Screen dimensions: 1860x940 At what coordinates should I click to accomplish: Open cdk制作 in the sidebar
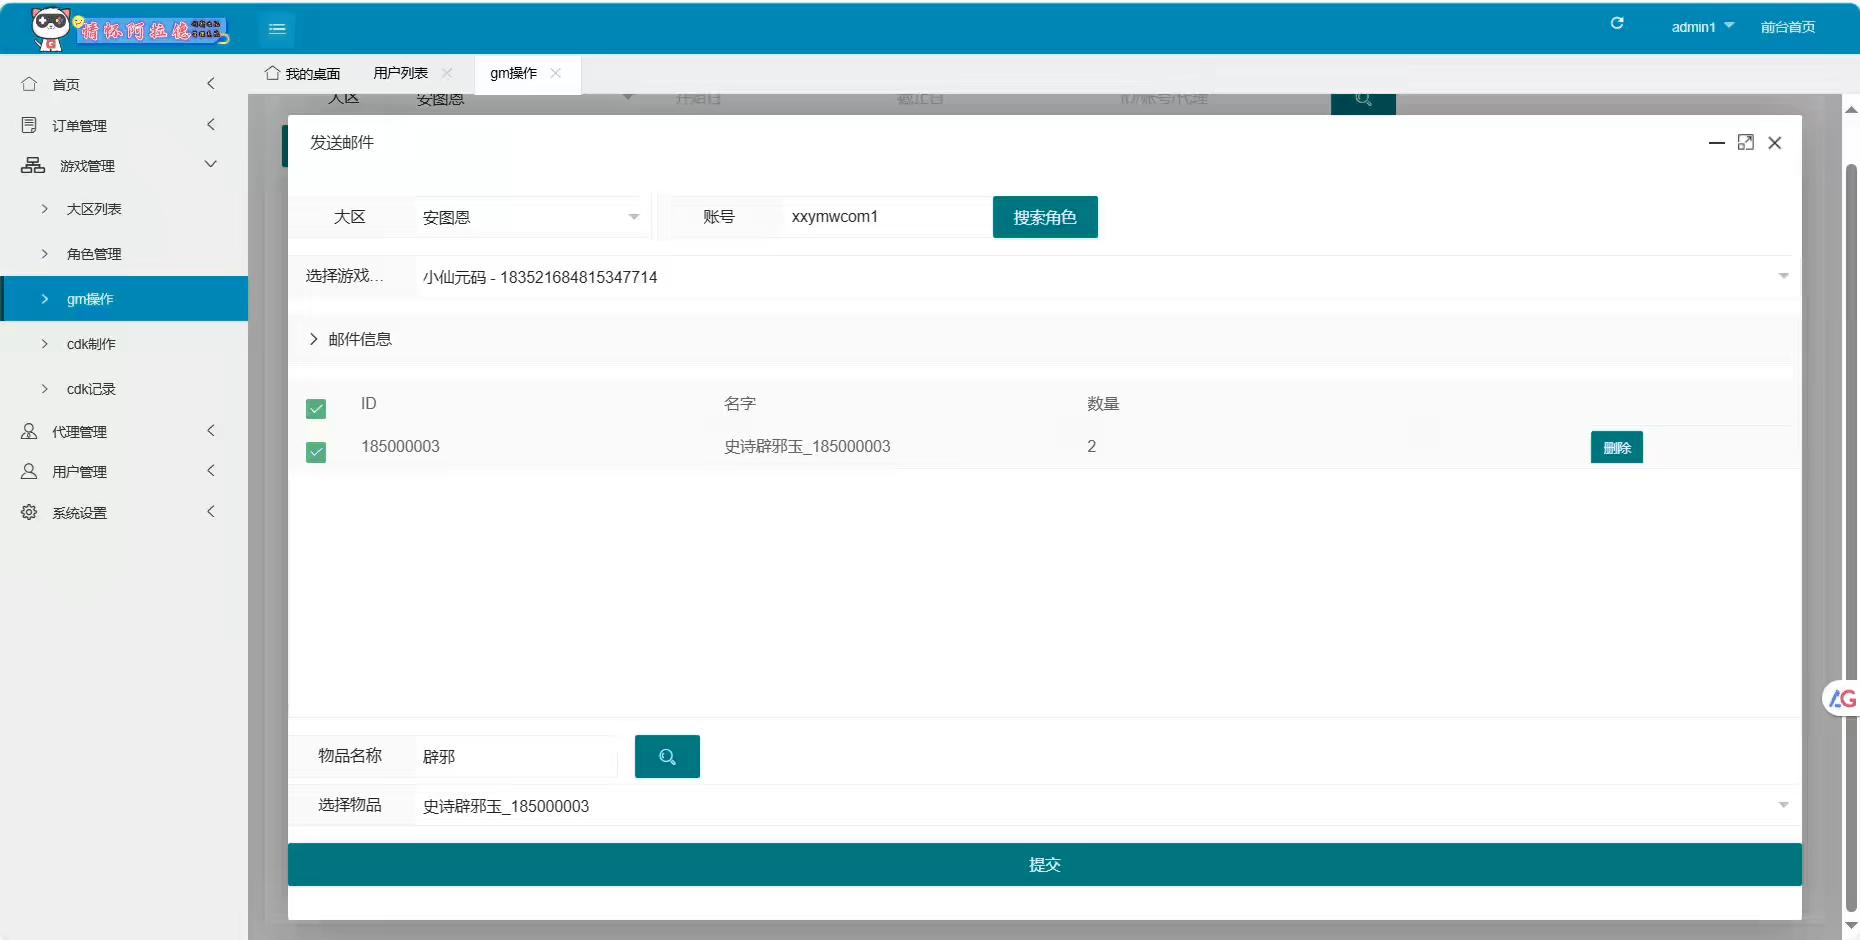click(91, 344)
